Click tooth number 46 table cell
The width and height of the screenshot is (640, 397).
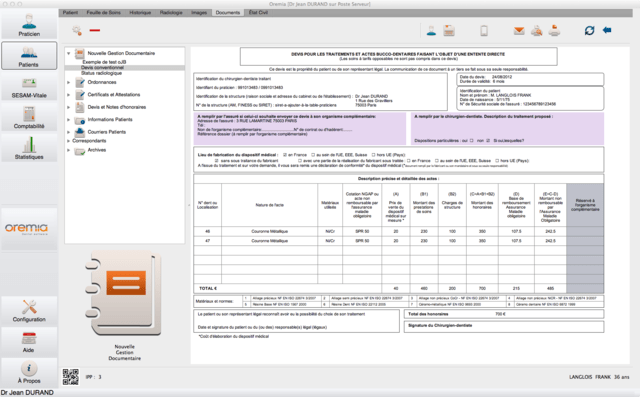[x=207, y=231]
